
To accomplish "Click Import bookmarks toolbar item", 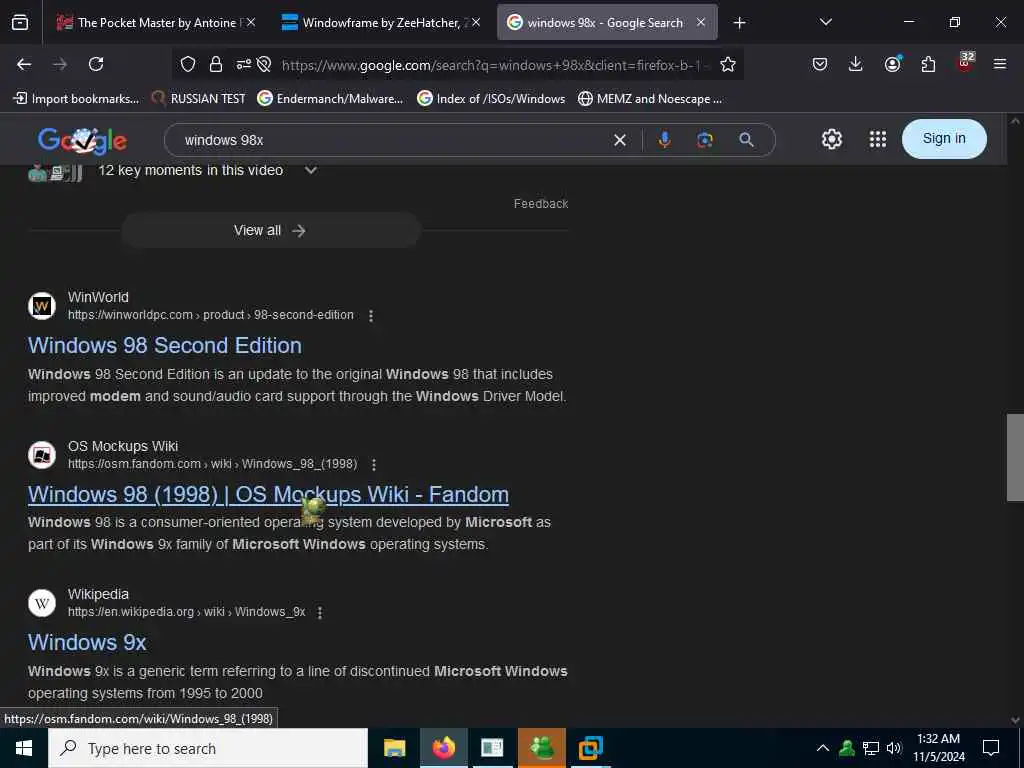I will (x=76, y=99).
